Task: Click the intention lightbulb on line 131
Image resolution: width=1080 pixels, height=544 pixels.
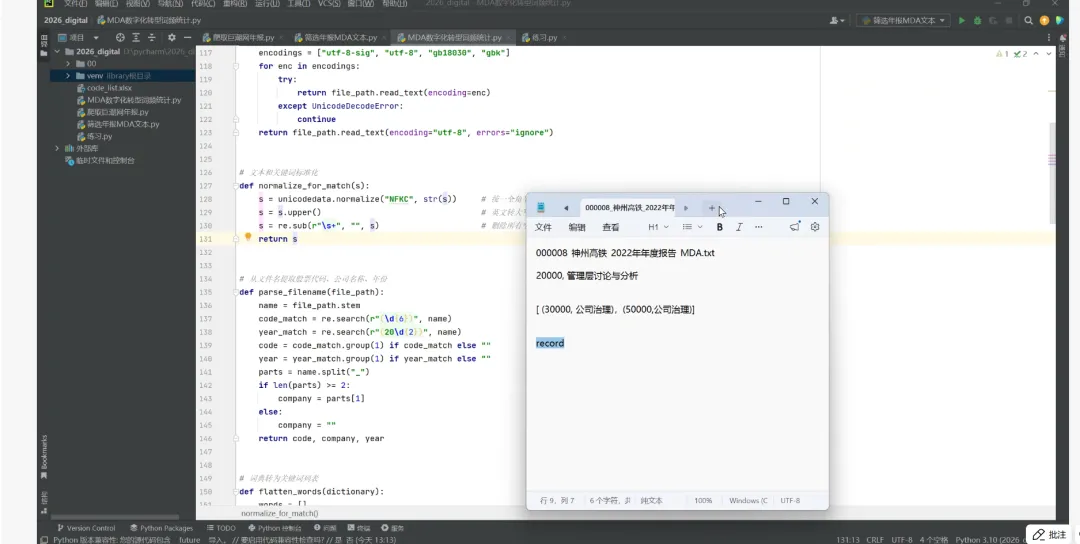Action: click(x=249, y=237)
